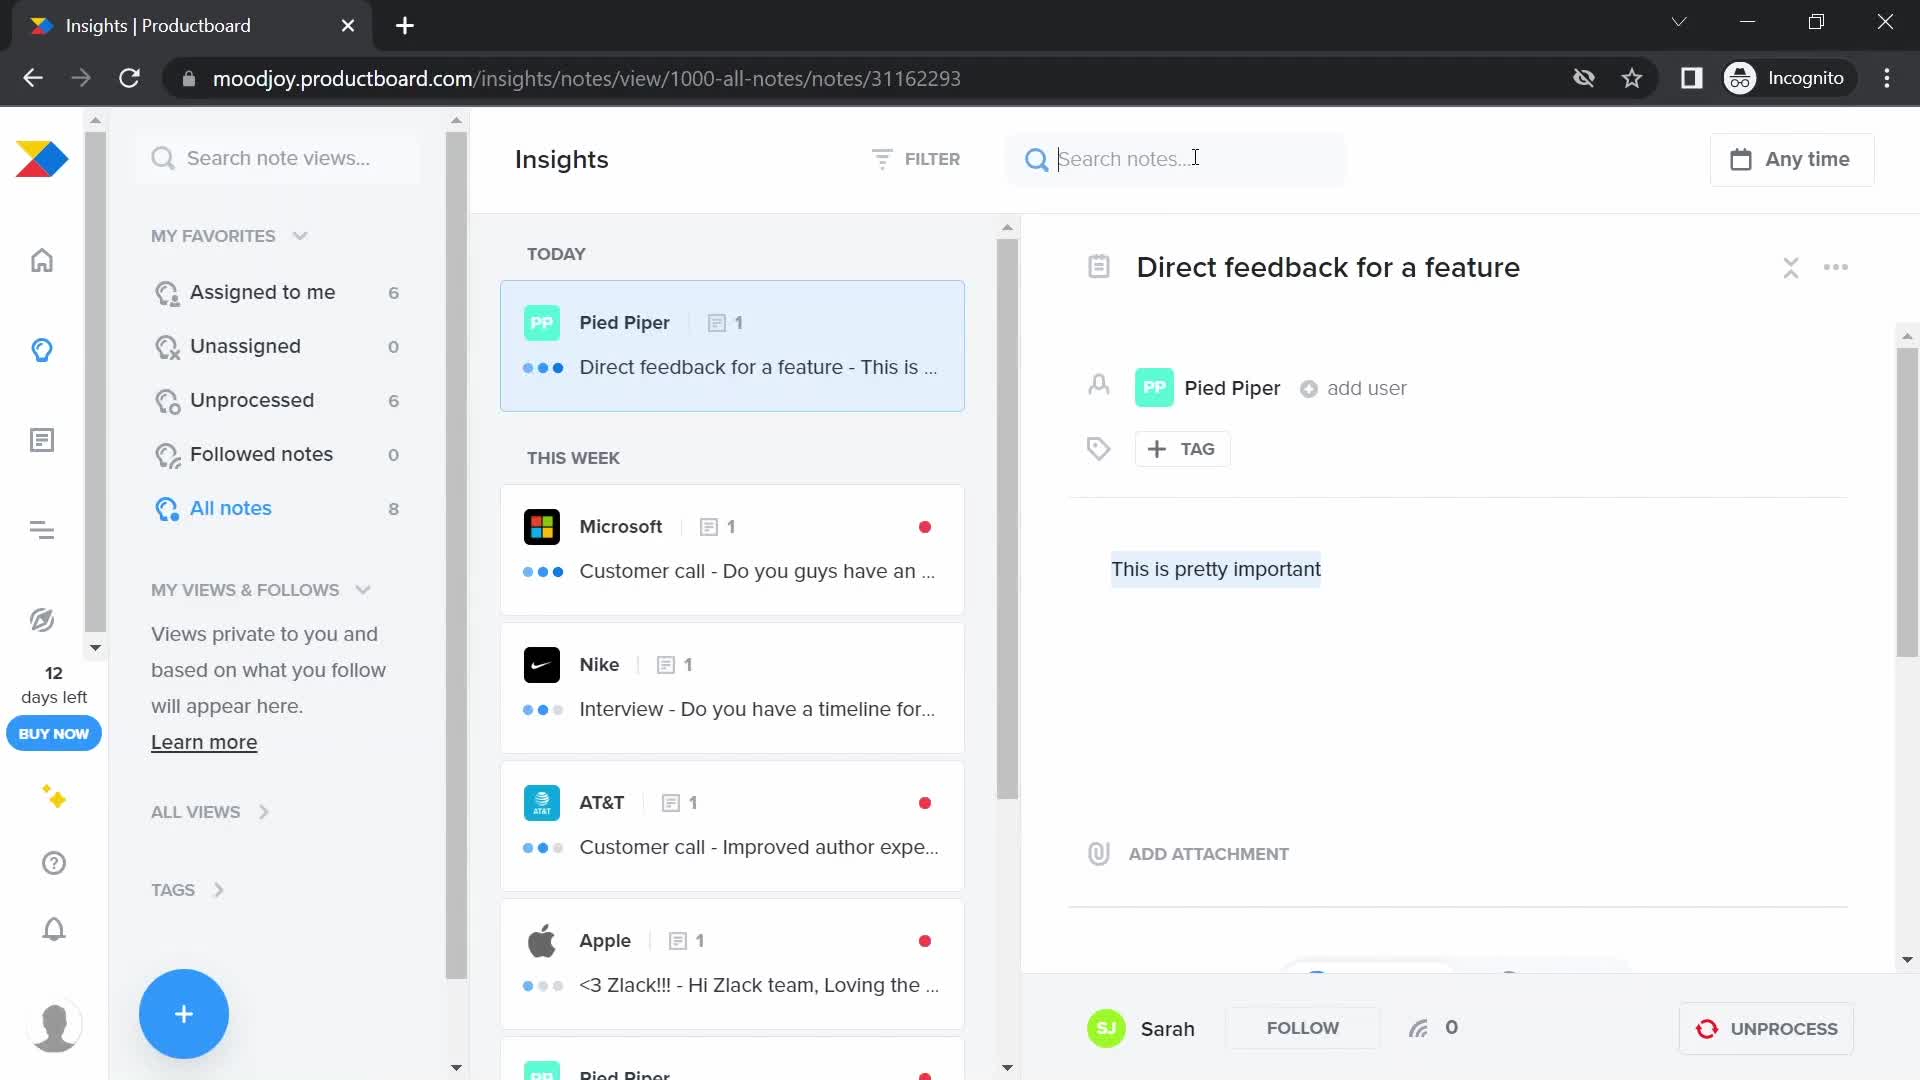The width and height of the screenshot is (1920, 1080).
Task: Open the notifications bell icon
Action: 54,929
